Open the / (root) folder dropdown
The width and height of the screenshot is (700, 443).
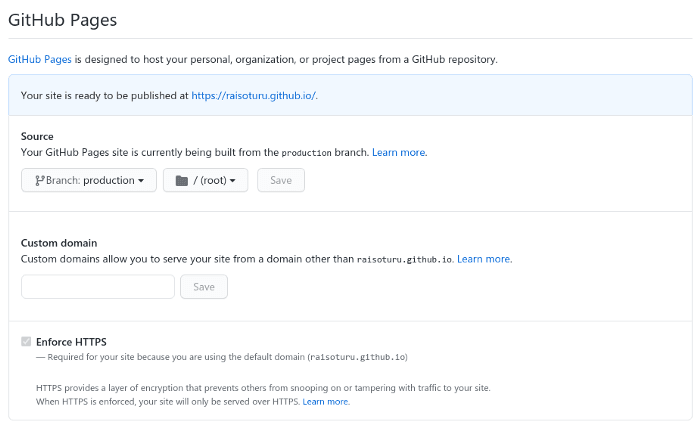point(205,180)
